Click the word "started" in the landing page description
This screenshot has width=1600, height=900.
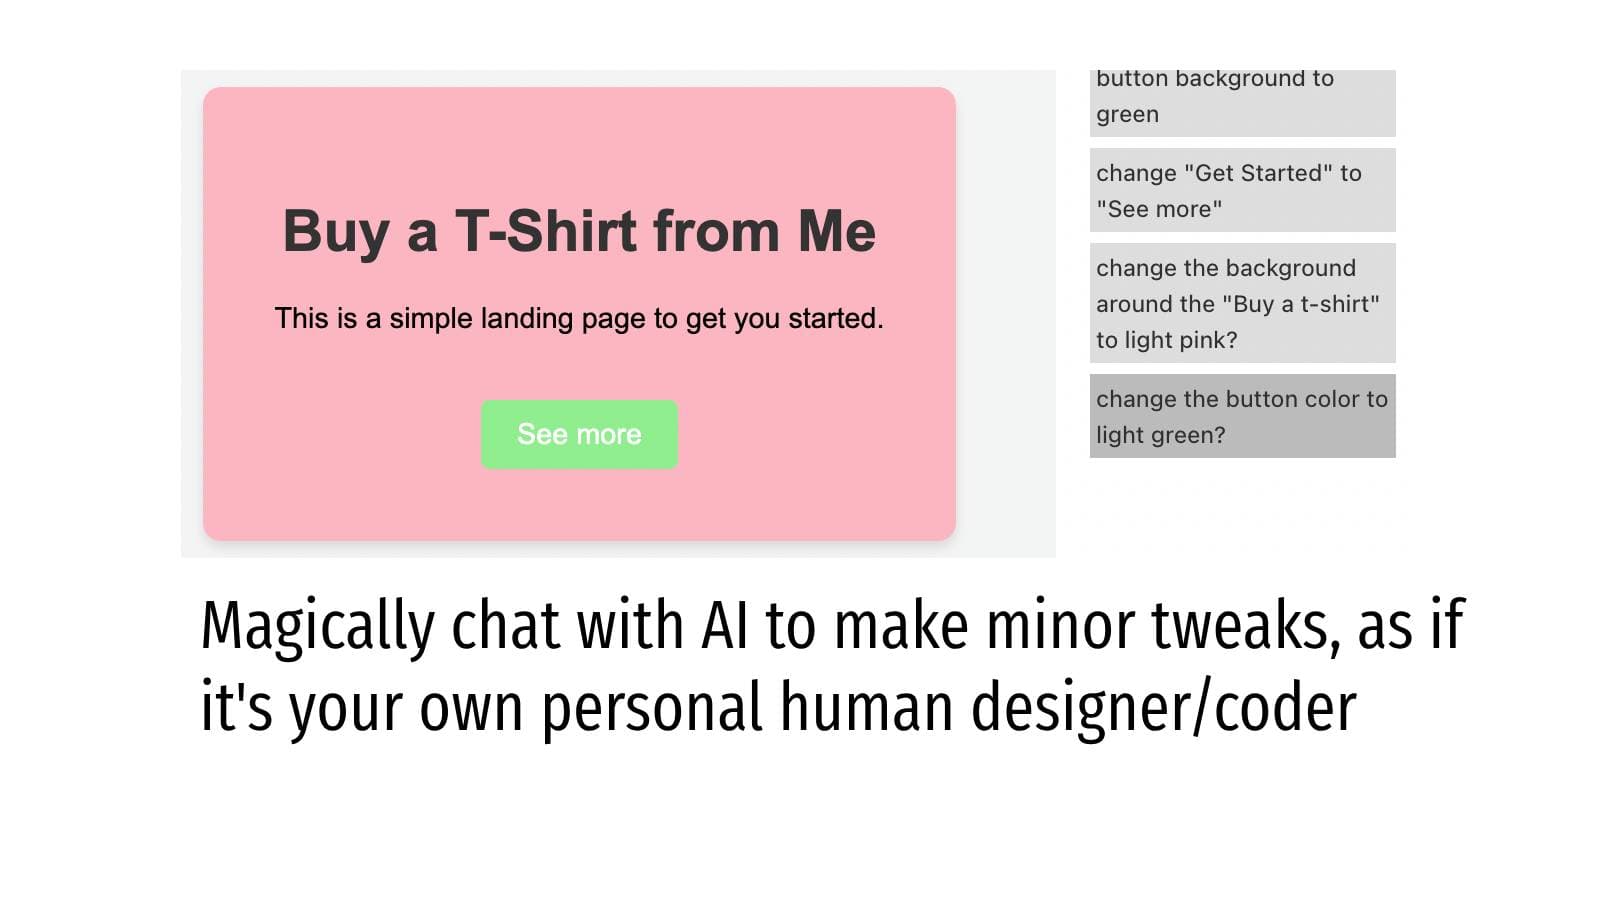tap(834, 319)
